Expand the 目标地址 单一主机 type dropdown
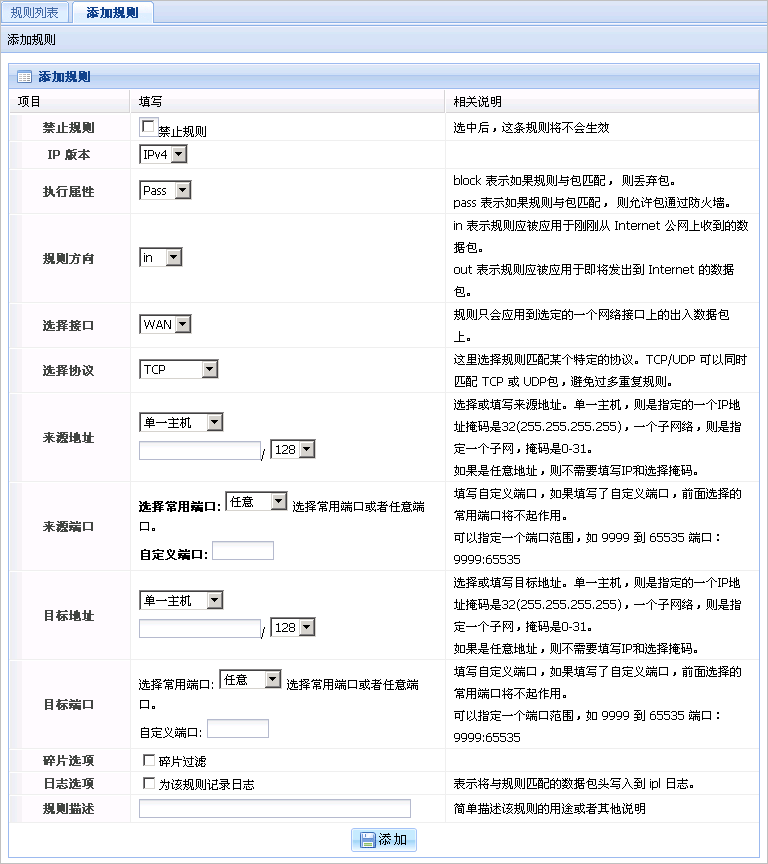Image resolution: width=768 pixels, height=864 pixels. pos(181,600)
